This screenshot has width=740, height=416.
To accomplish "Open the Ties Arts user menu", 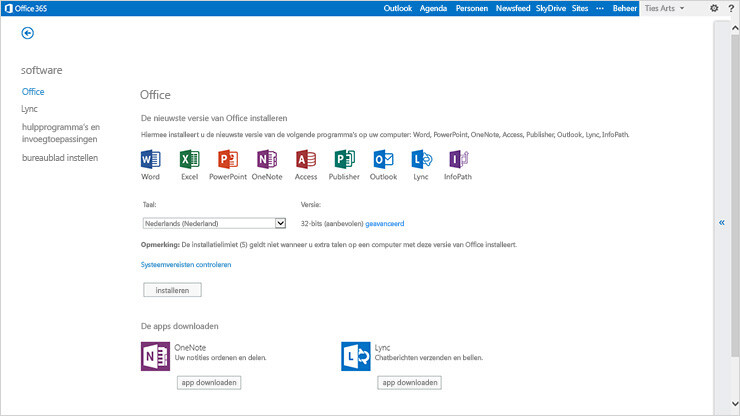I will click(664, 8).
